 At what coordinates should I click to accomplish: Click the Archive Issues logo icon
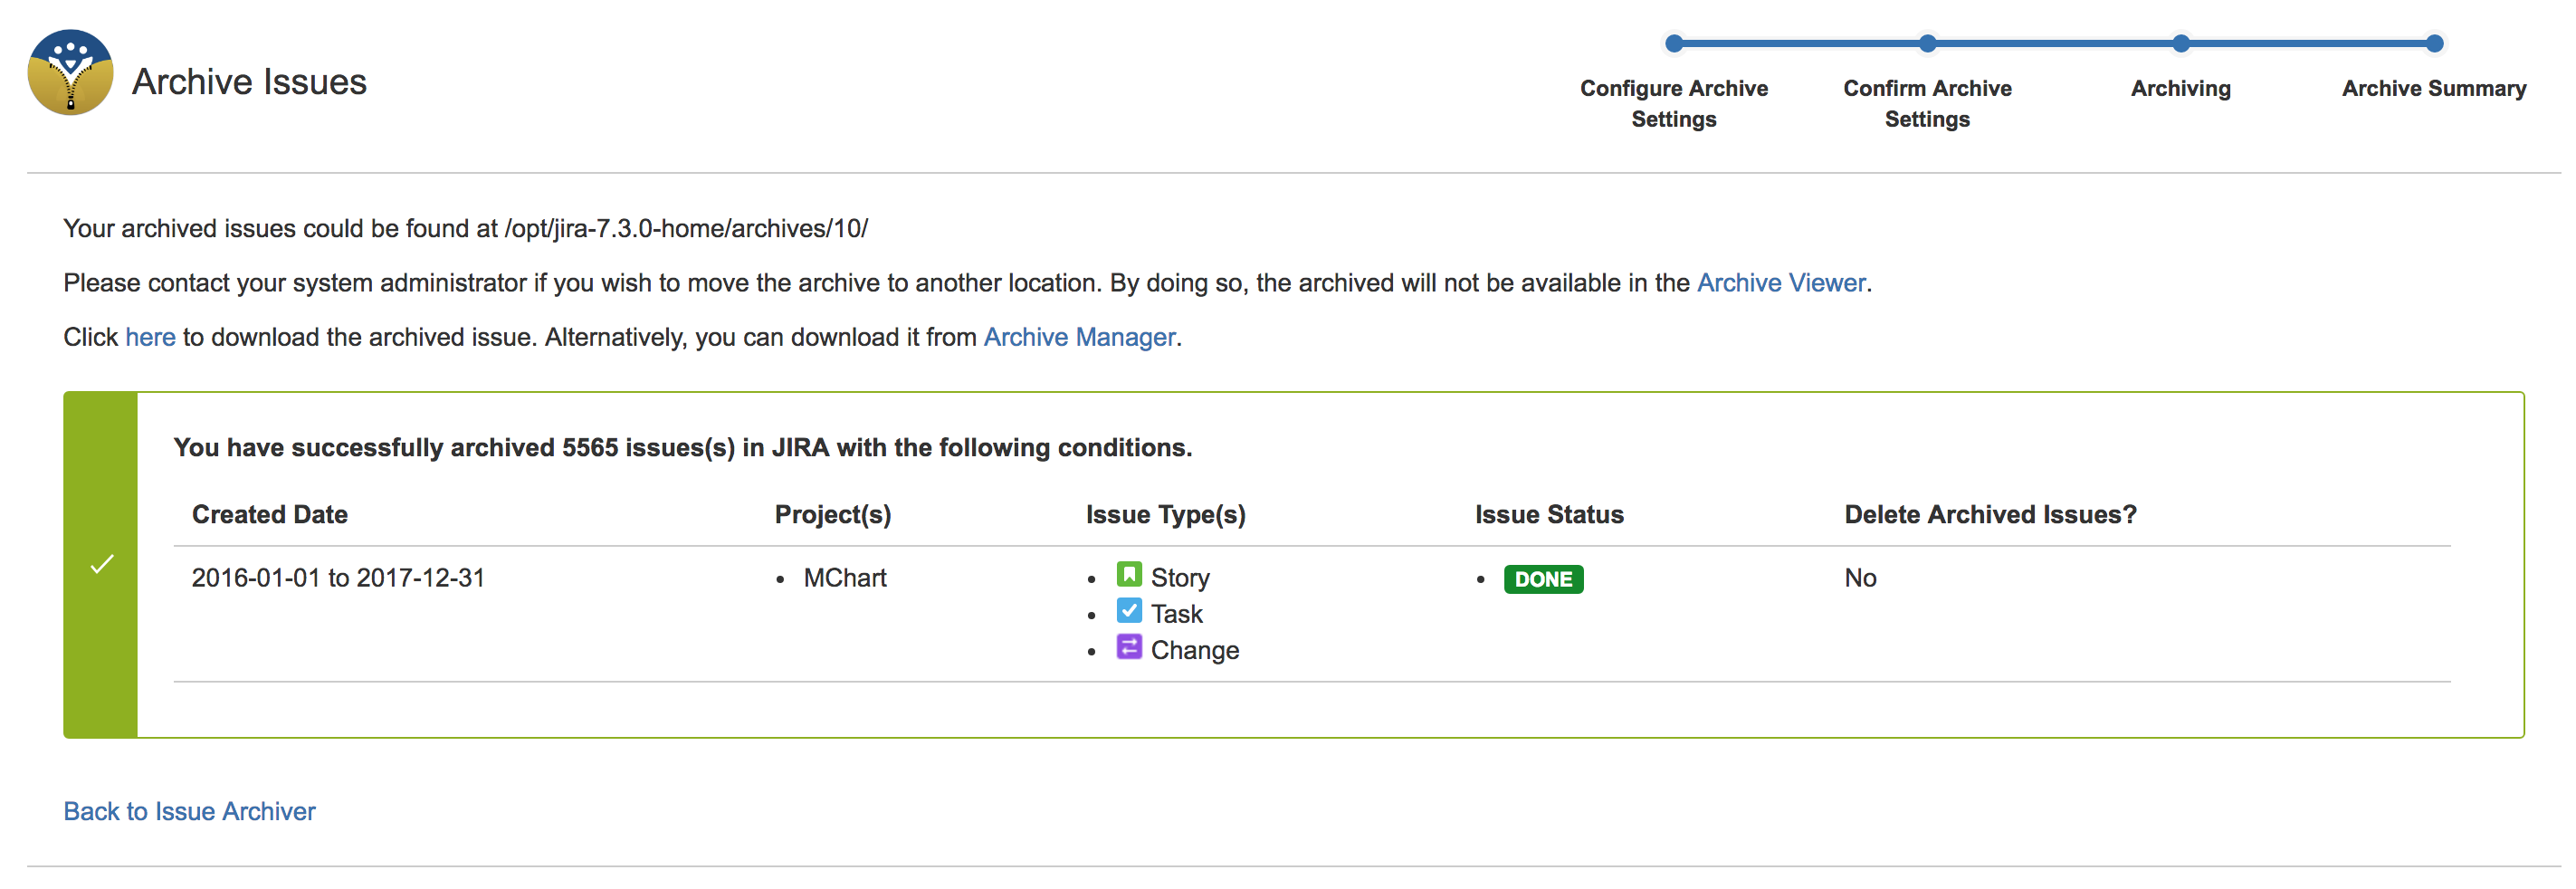pos(70,72)
